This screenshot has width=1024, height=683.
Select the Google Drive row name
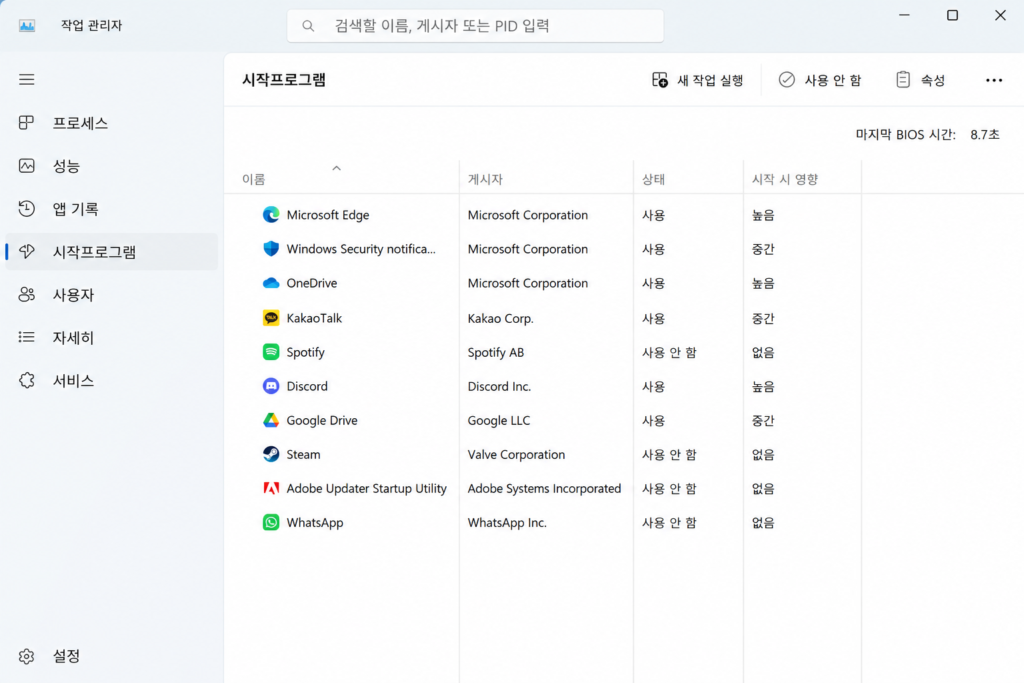click(322, 421)
